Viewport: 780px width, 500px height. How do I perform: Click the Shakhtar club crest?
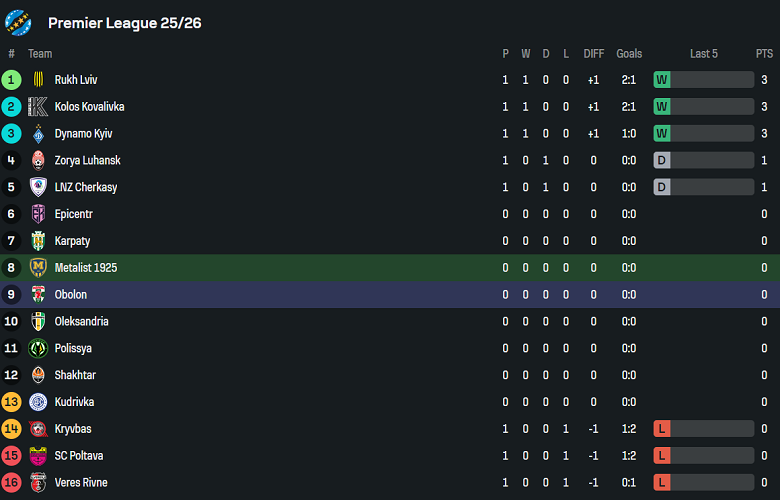click(38, 375)
